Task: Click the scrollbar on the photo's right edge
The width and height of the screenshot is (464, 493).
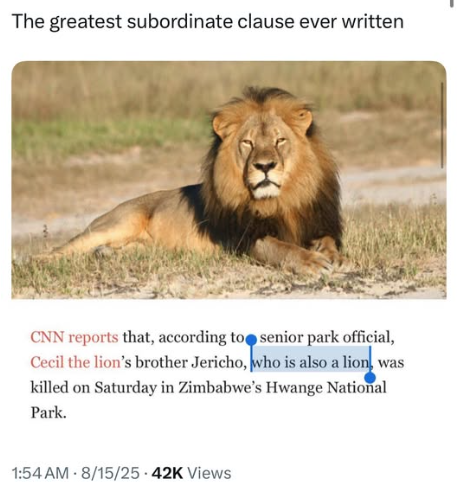Action: click(x=442, y=125)
